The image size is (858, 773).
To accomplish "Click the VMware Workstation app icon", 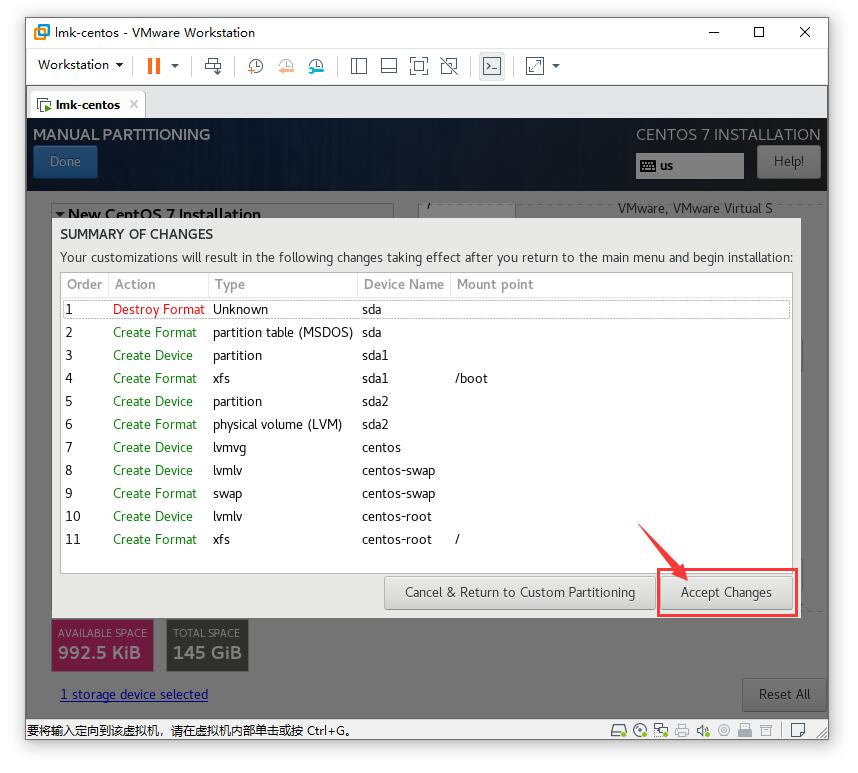I will 42,32.
